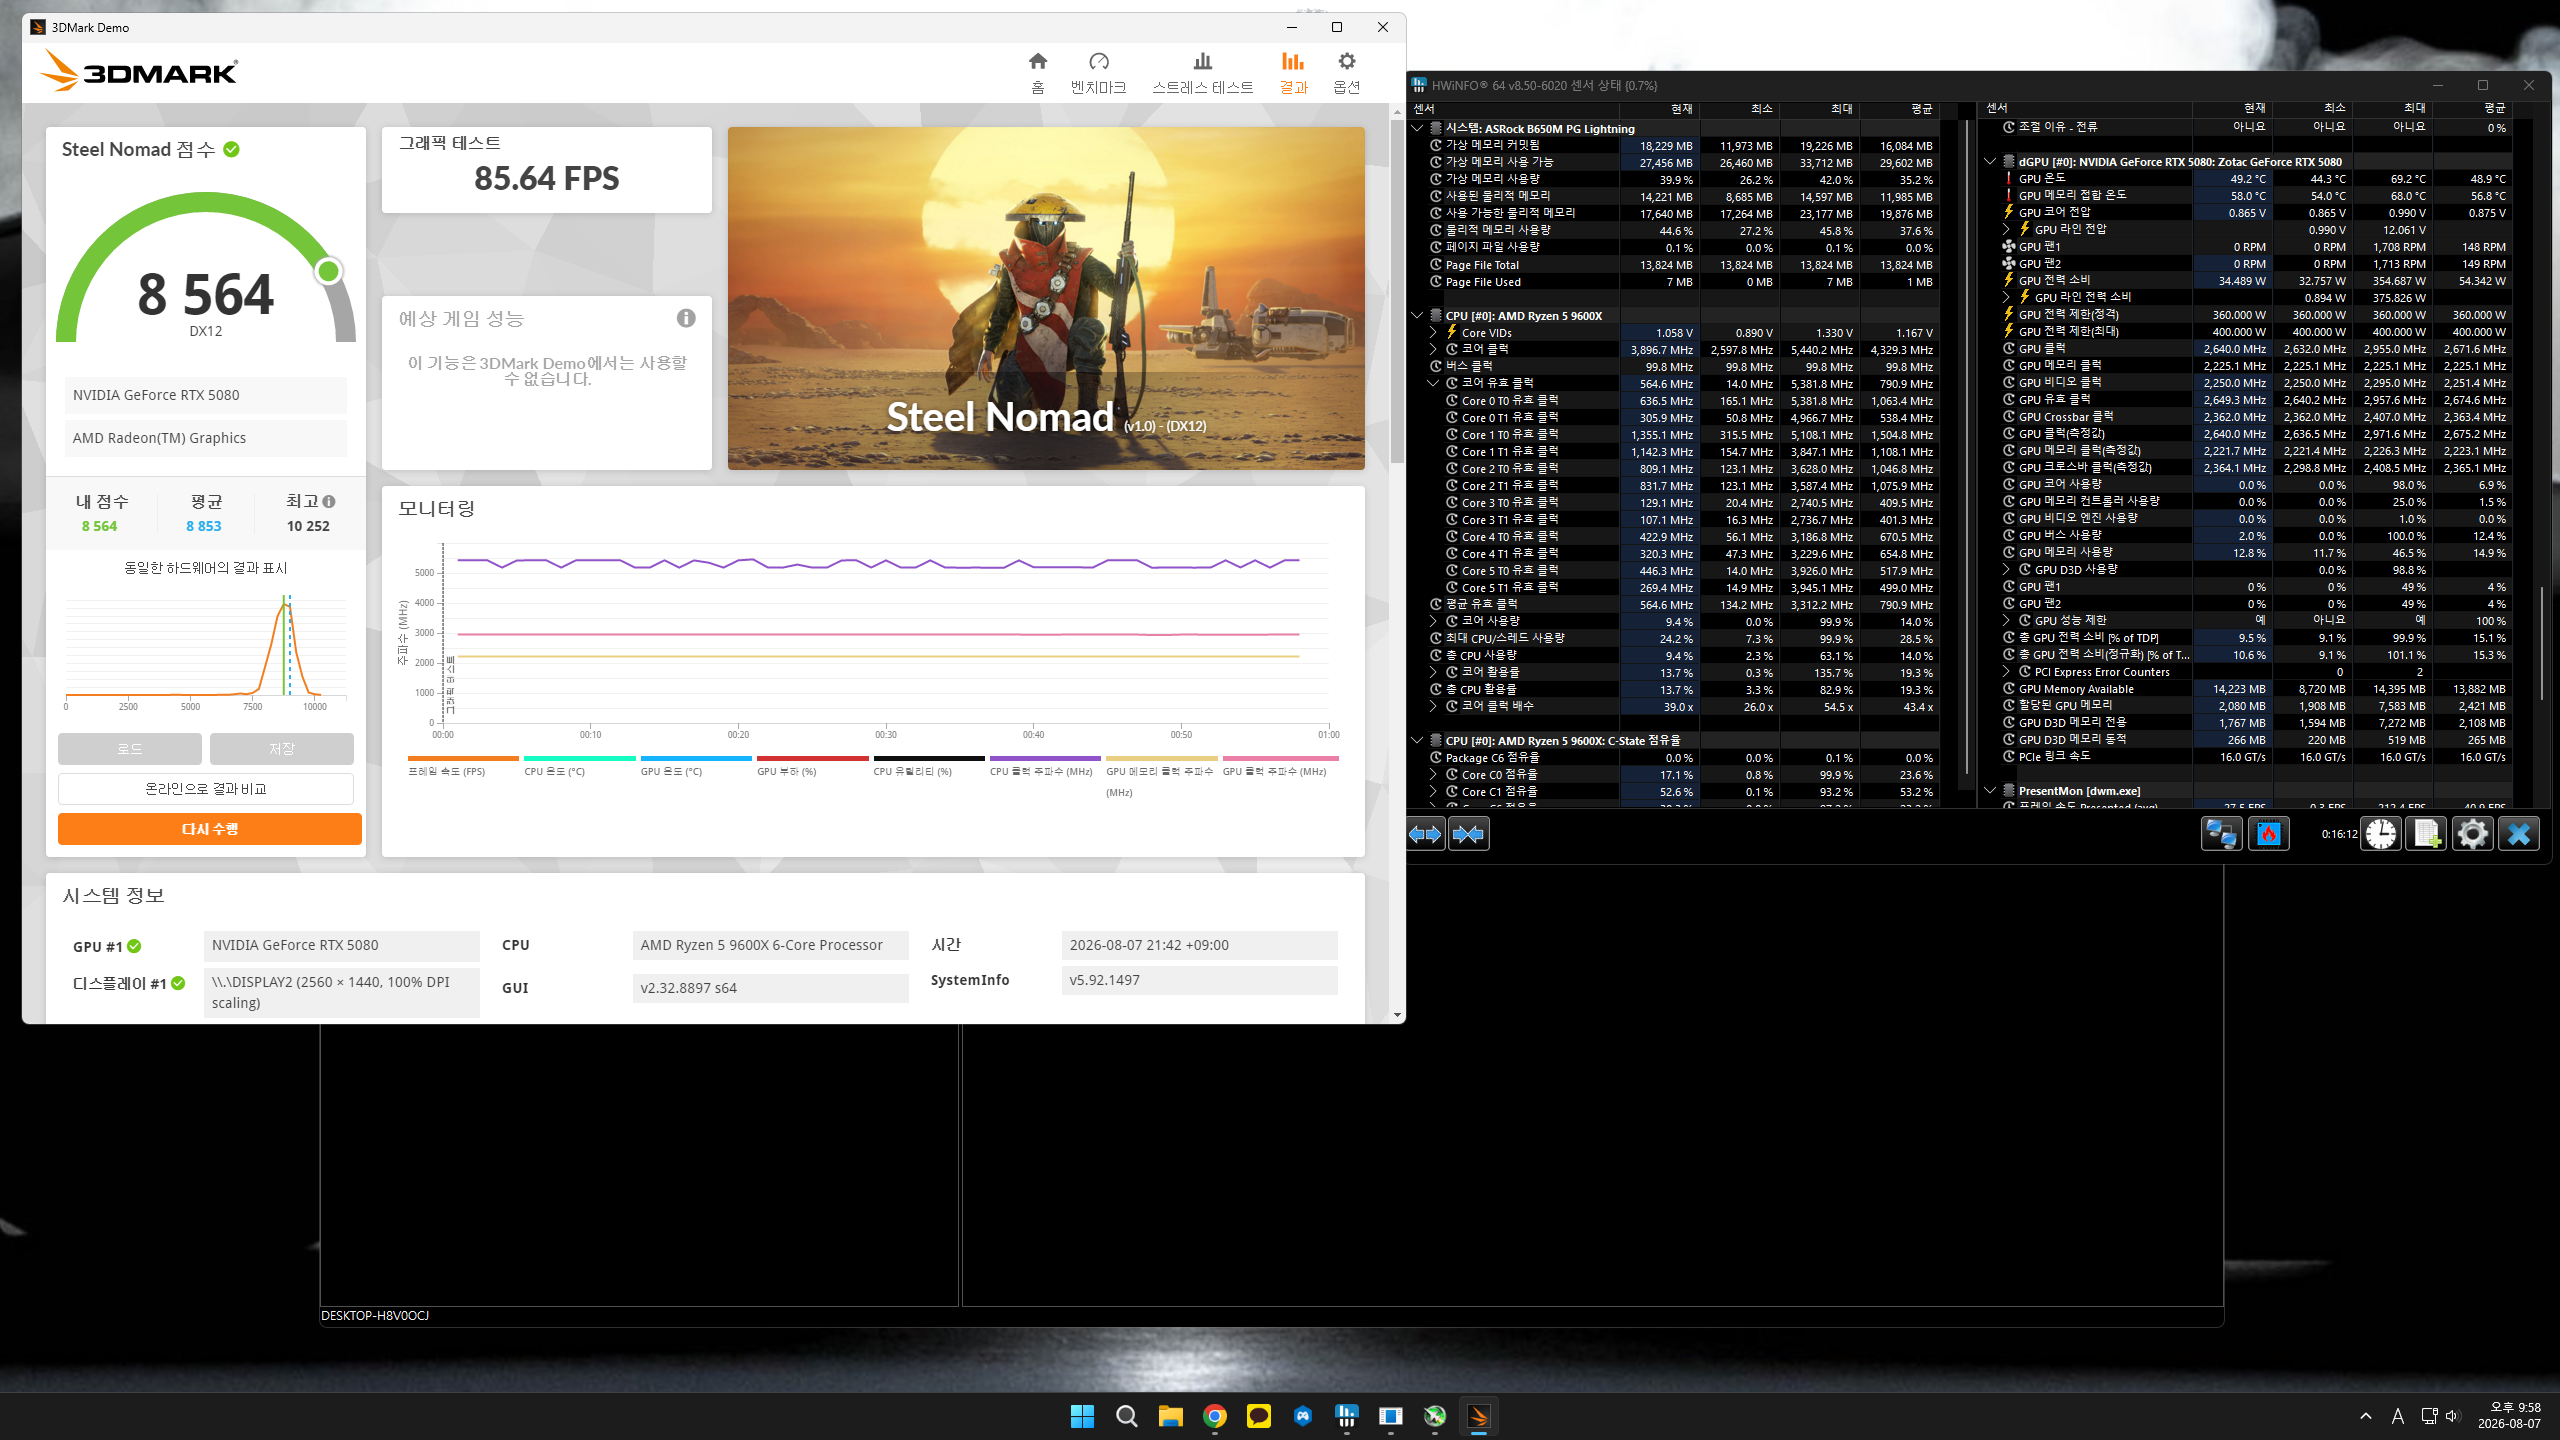Open the Windows Start menu
This screenshot has width=2560, height=1440.
1082,1416
